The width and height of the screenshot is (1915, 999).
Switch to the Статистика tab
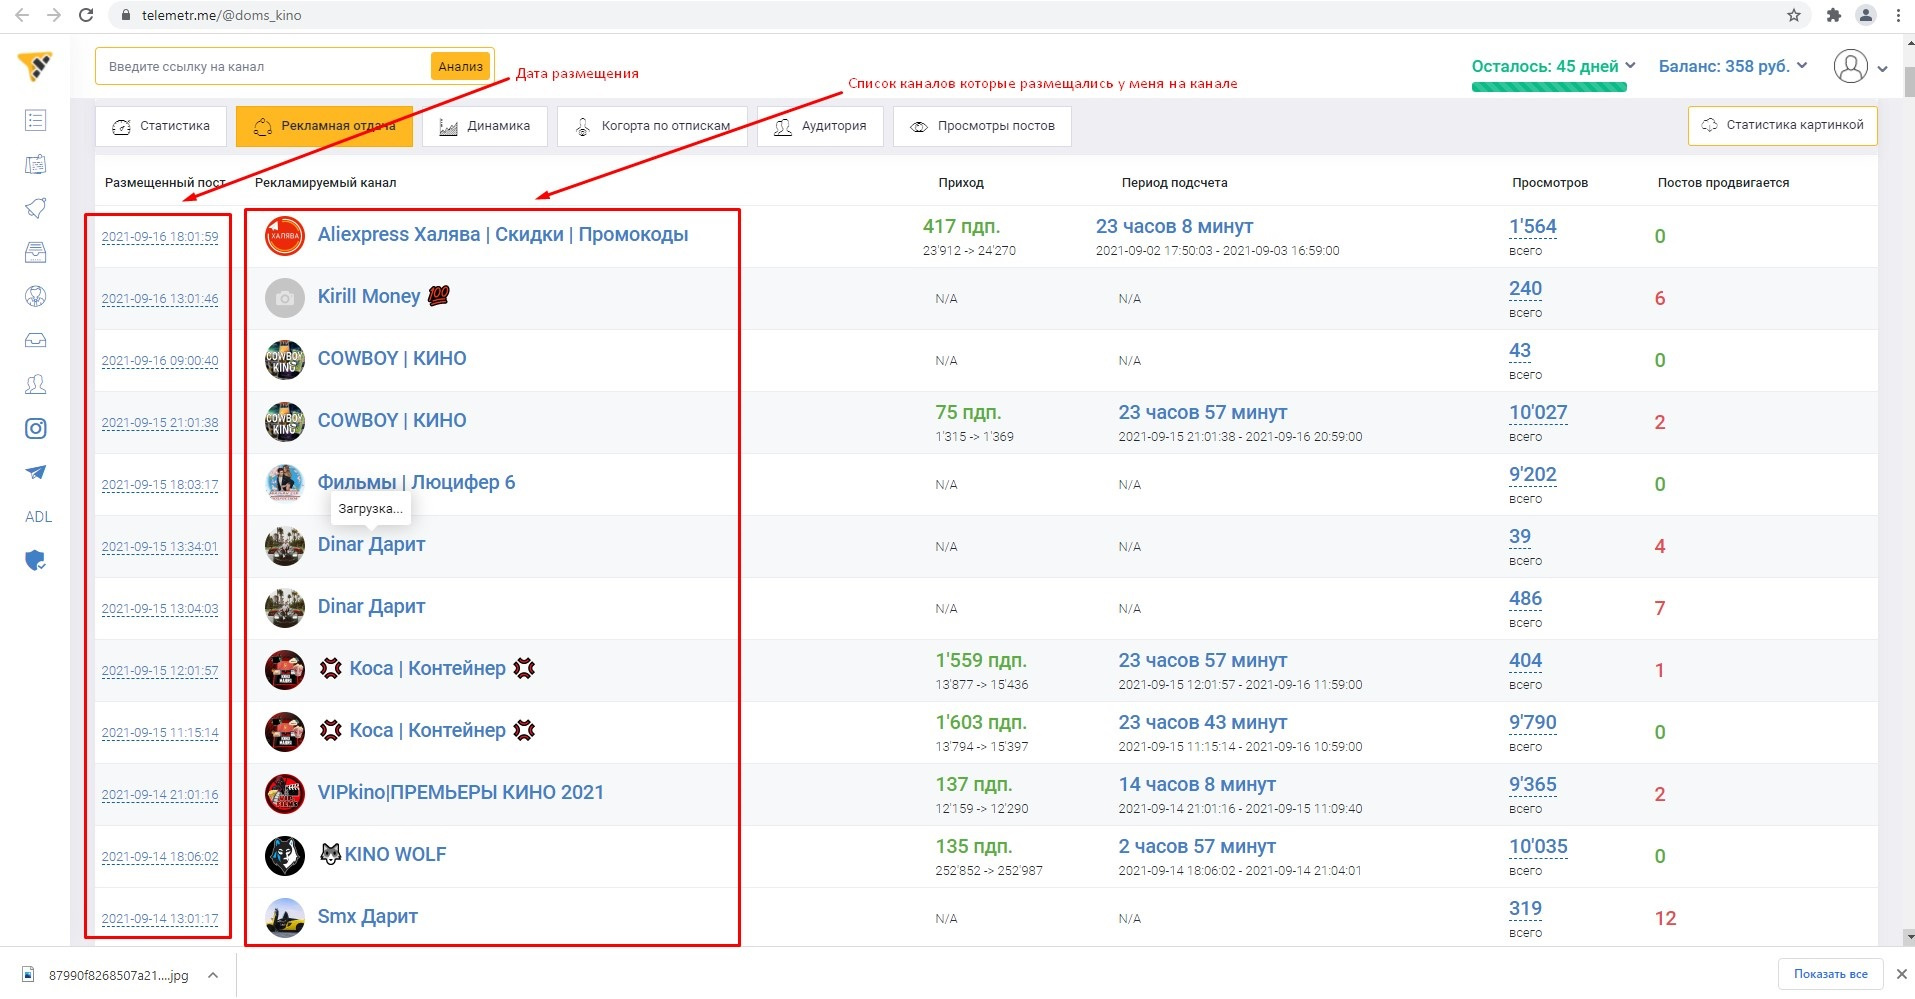tap(161, 126)
